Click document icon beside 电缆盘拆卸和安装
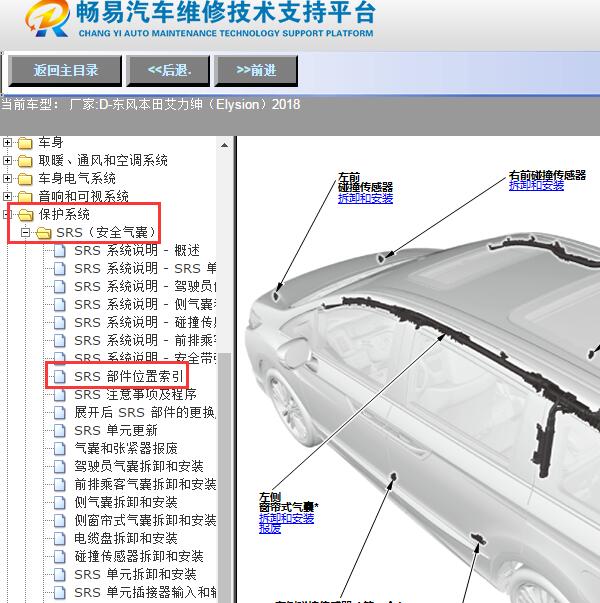 click(x=59, y=538)
